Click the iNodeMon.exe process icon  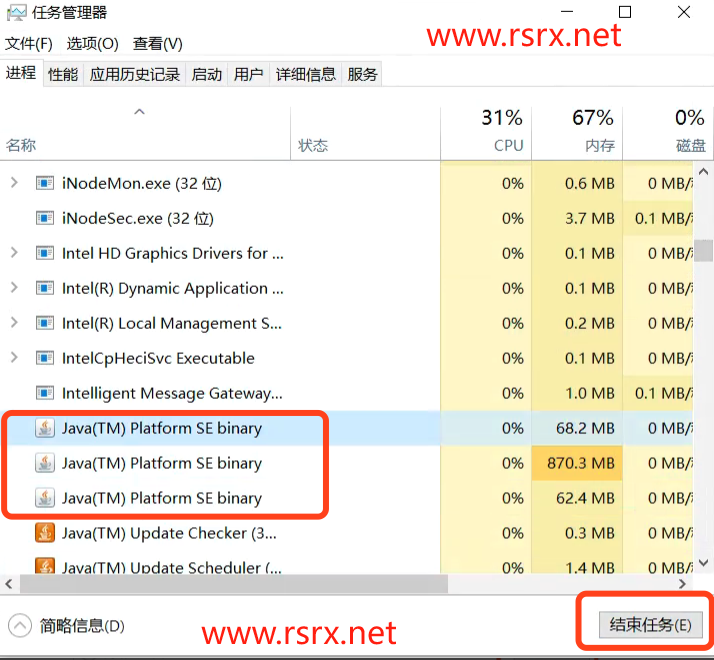click(45, 183)
